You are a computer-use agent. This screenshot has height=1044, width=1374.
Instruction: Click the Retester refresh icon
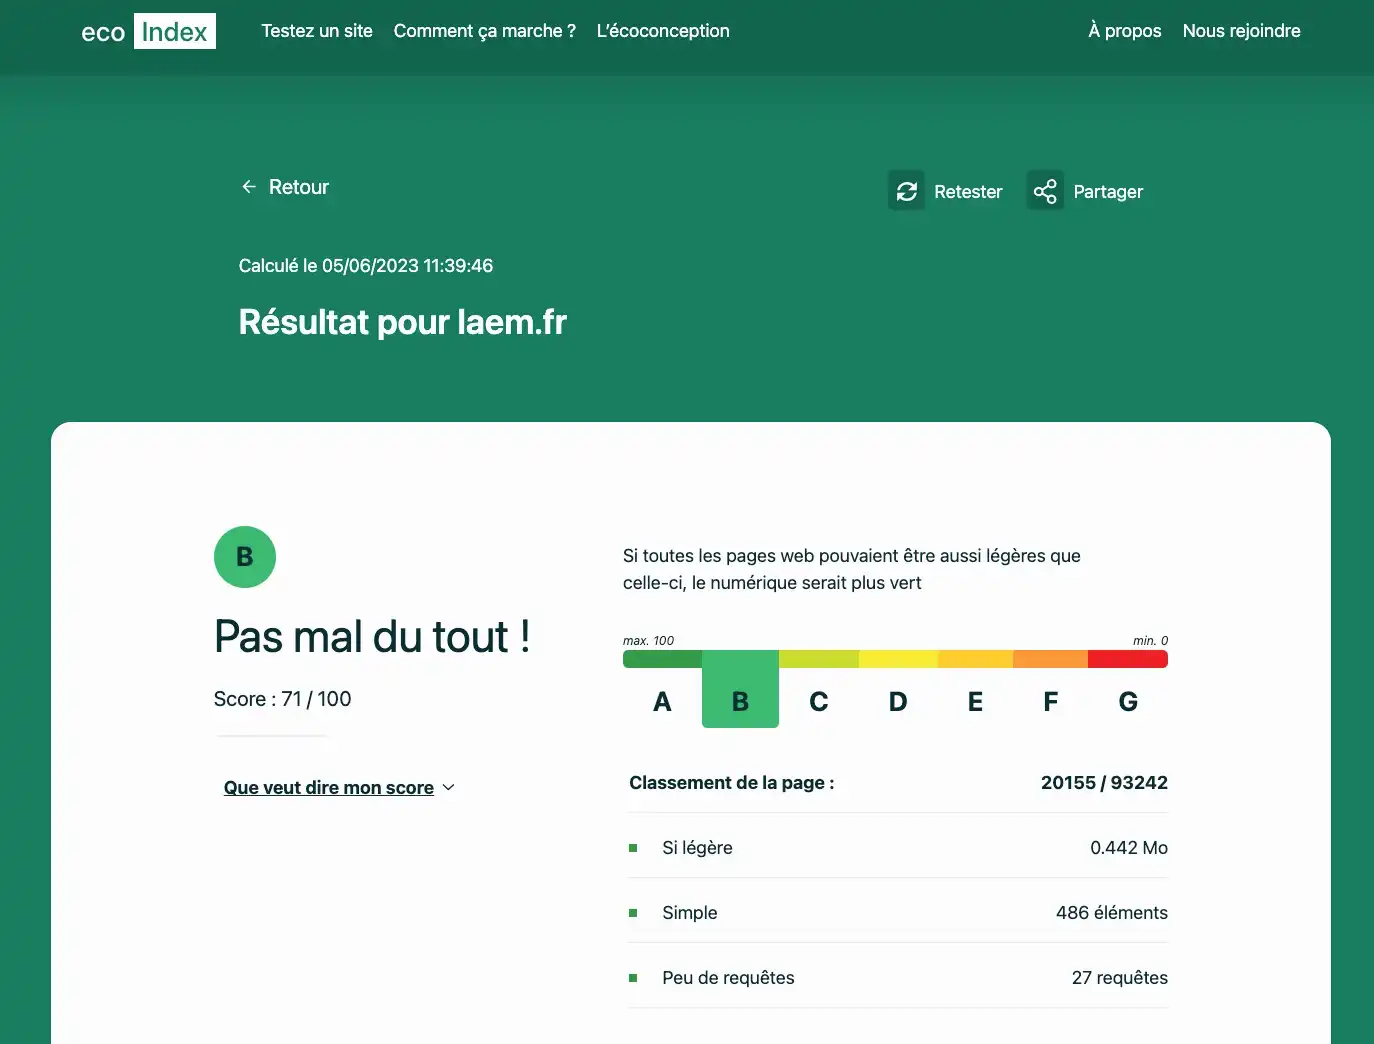(x=907, y=191)
